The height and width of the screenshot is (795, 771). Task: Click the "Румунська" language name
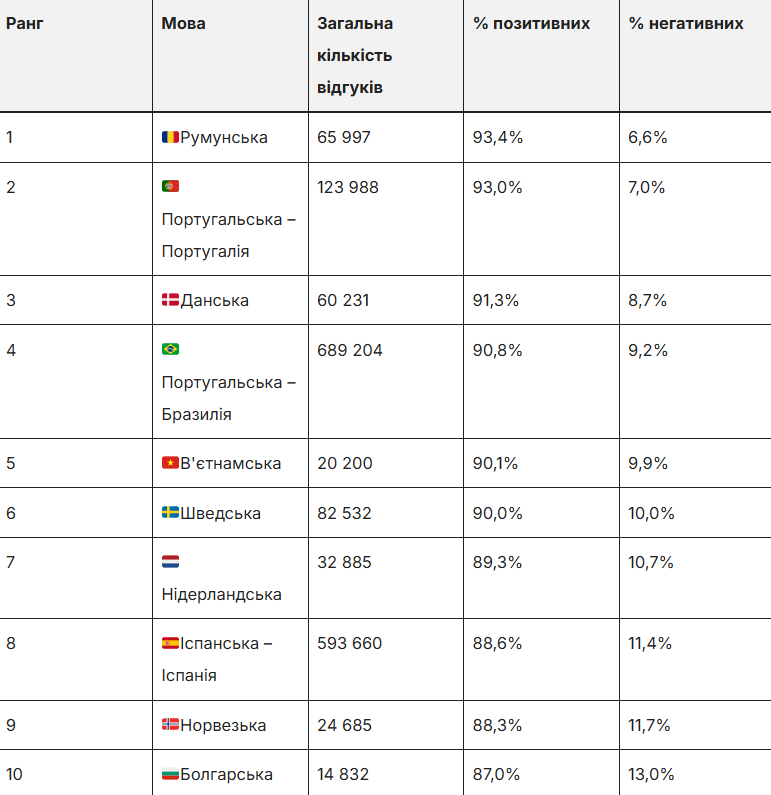tap(224, 137)
